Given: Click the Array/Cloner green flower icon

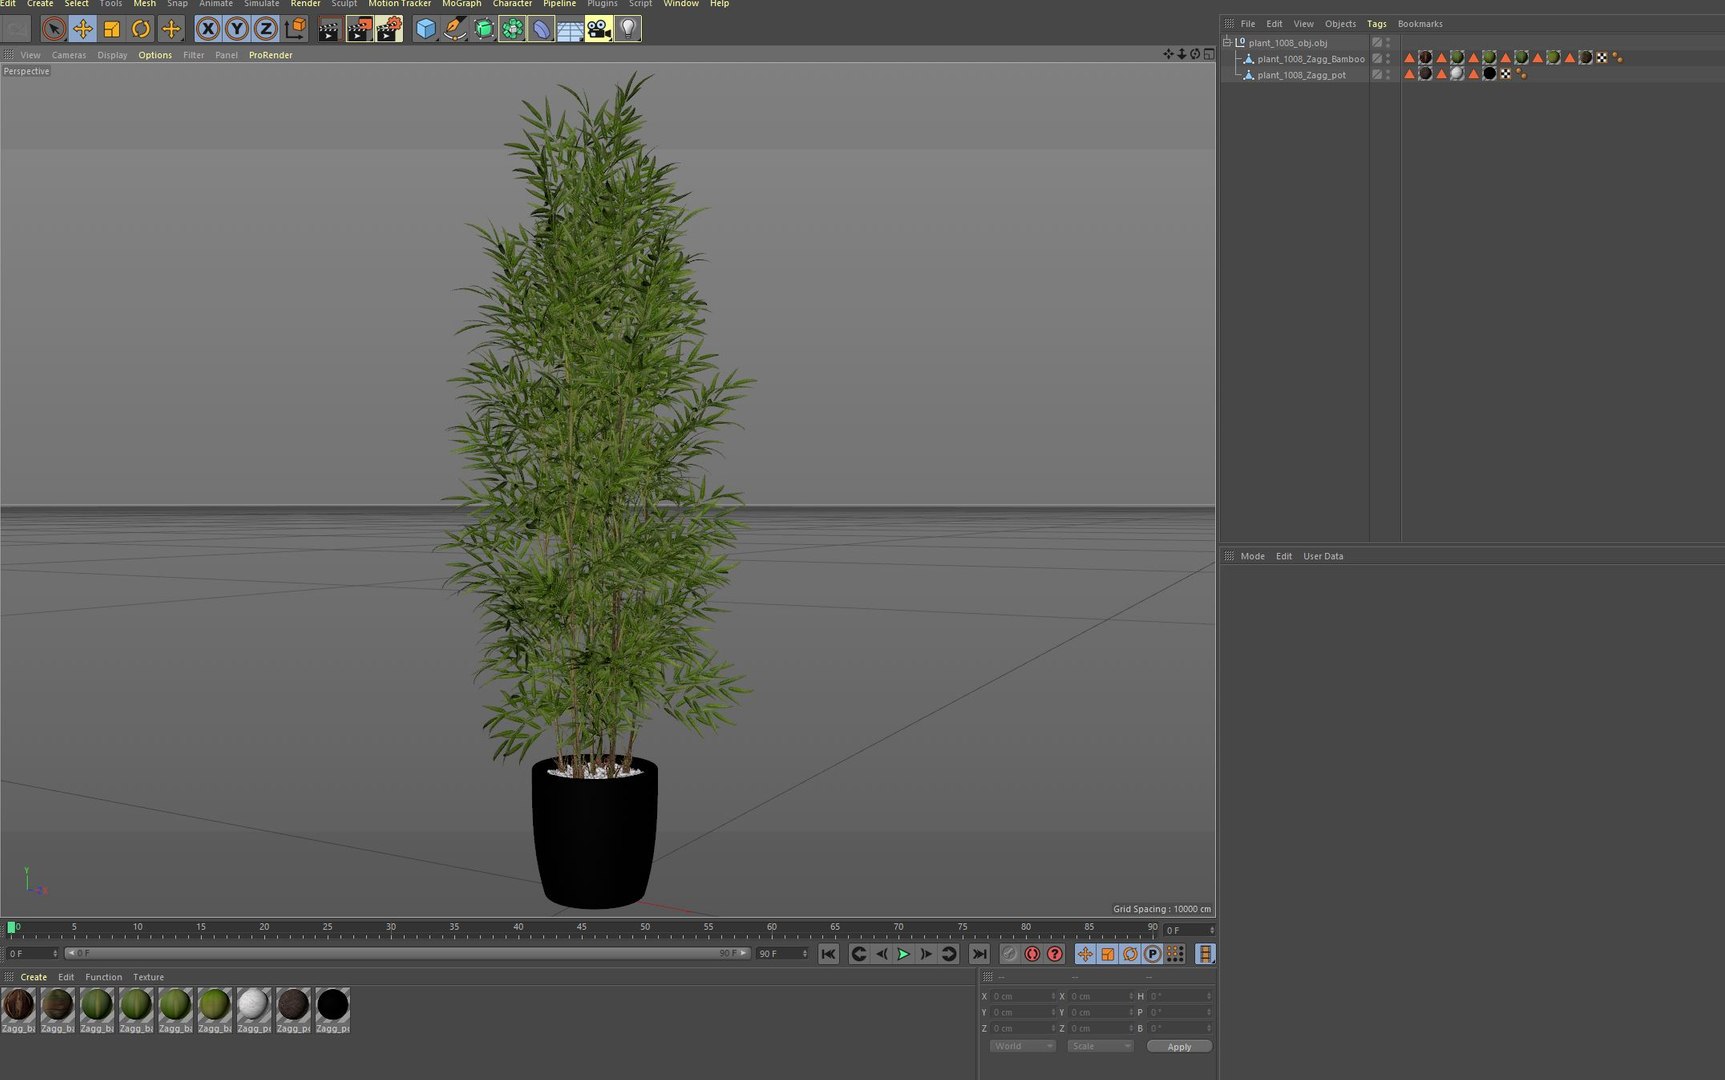Looking at the screenshot, I should point(512,29).
